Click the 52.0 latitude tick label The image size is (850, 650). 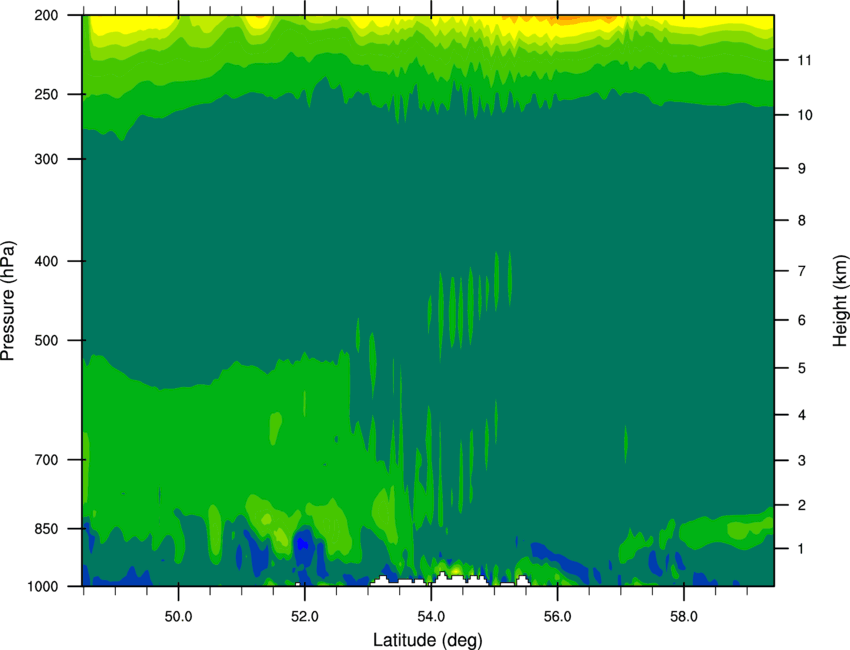point(305,617)
